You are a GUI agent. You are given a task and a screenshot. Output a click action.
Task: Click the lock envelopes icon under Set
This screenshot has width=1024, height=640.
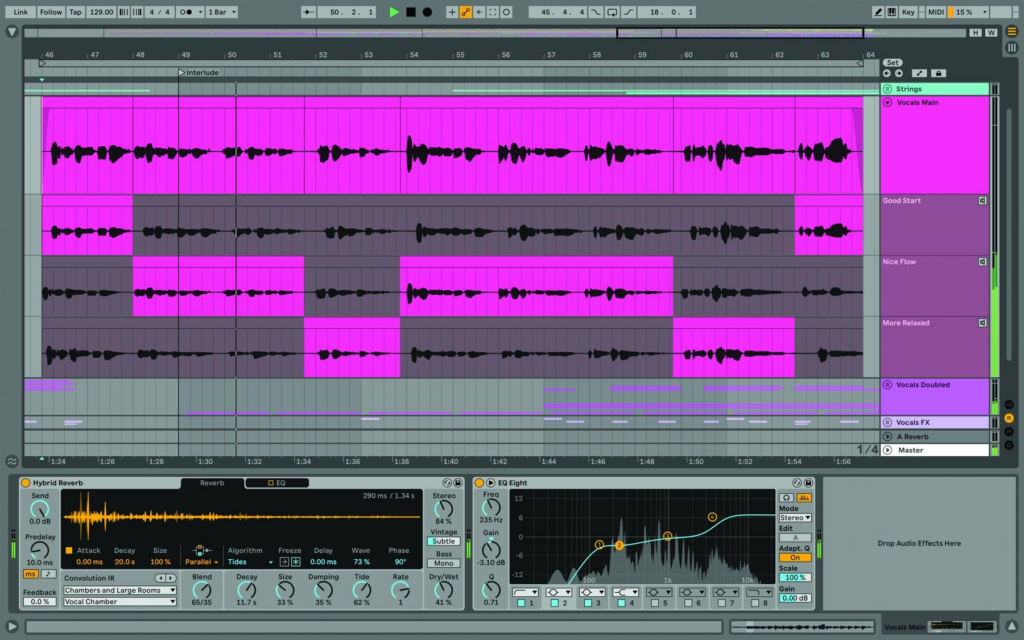pyautogui.click(x=938, y=73)
